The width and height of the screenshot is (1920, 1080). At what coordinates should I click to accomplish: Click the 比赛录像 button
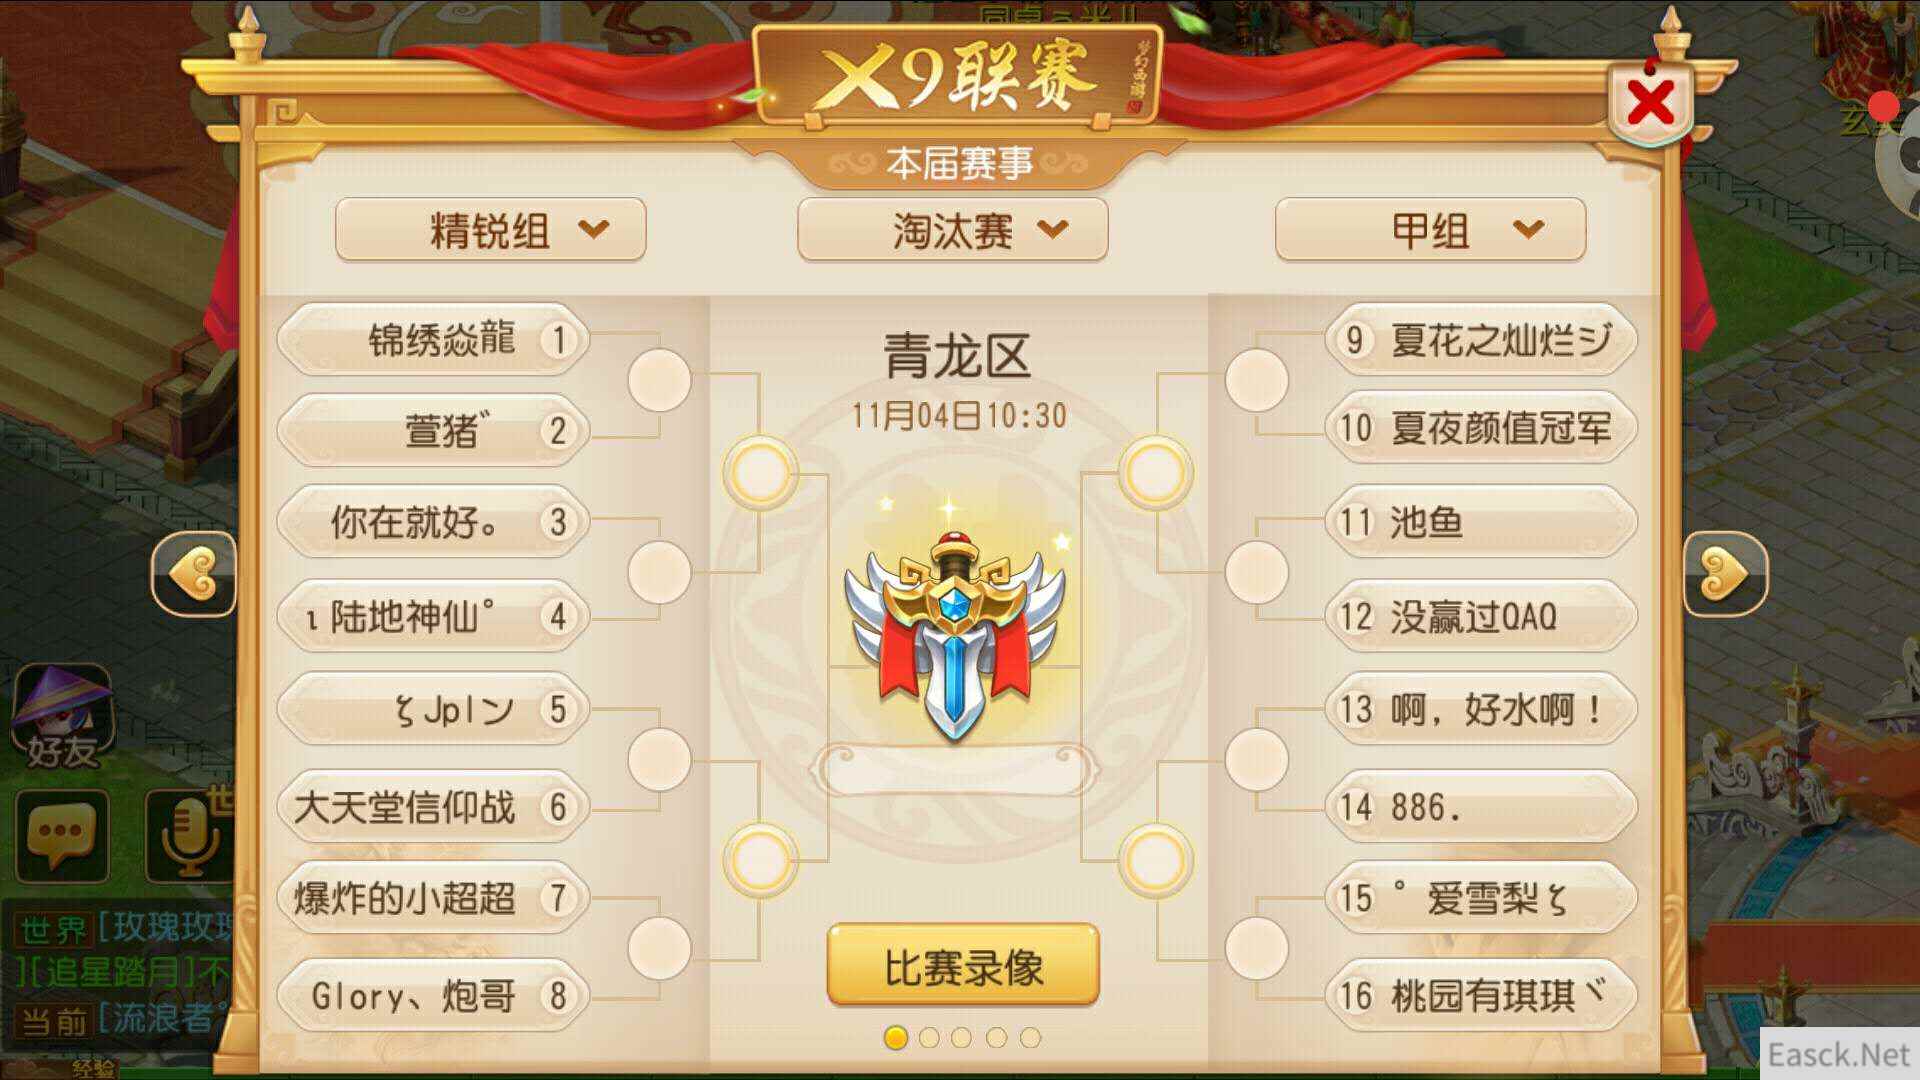(963, 966)
